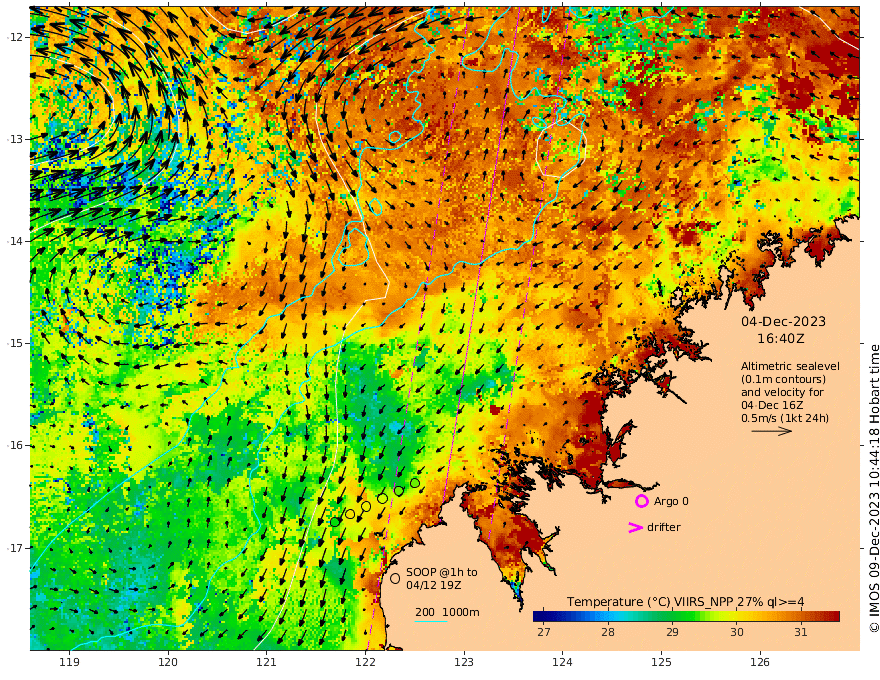This screenshot has width=880, height=680.
Task: Click the 0.5m/s velocity scale arrow
Action: click(x=772, y=431)
